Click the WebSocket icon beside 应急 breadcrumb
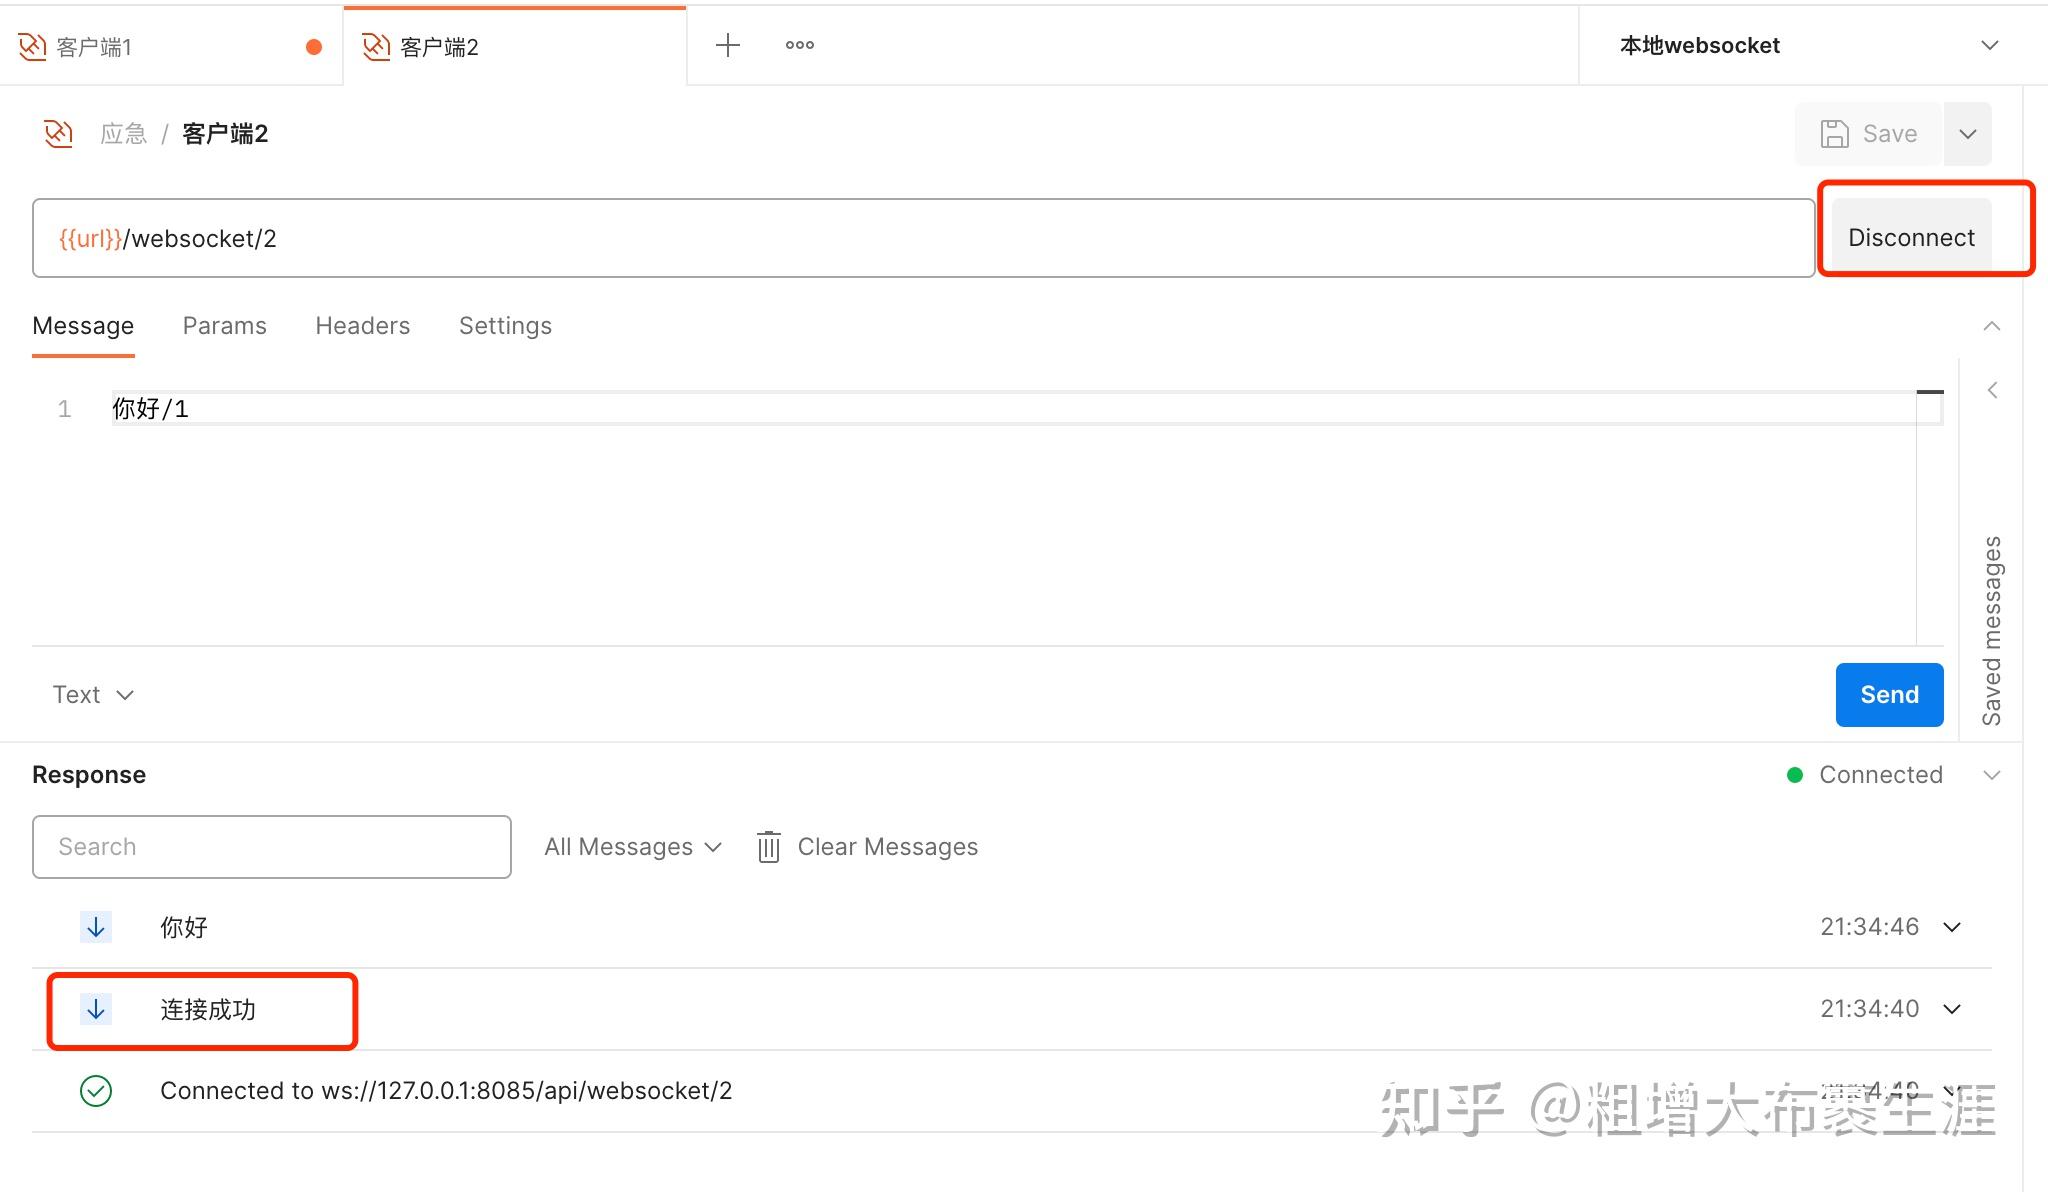Screen dimensions: 2048x1192 coord(58,133)
